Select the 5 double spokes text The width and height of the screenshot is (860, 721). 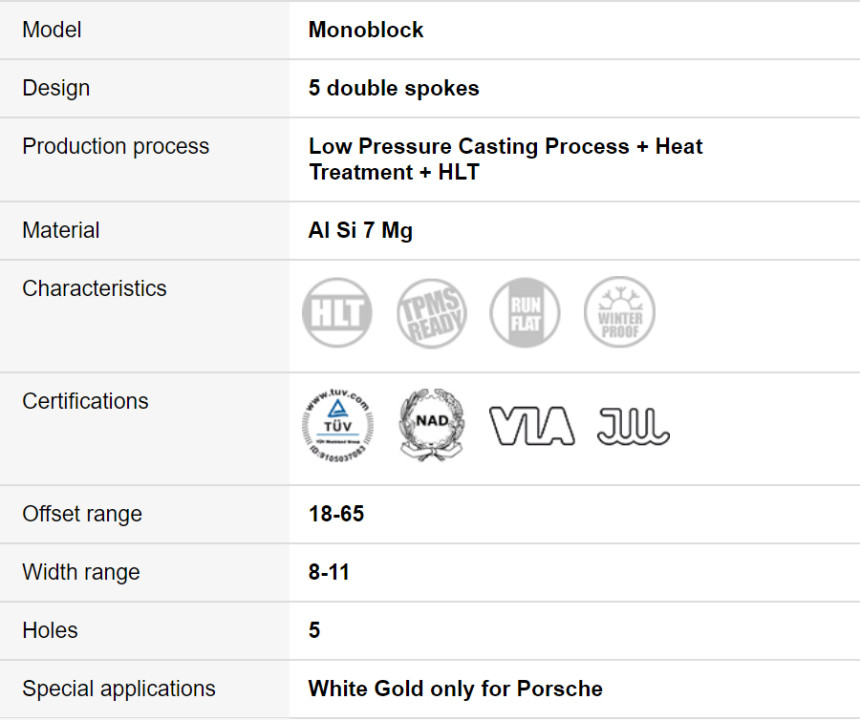(394, 88)
